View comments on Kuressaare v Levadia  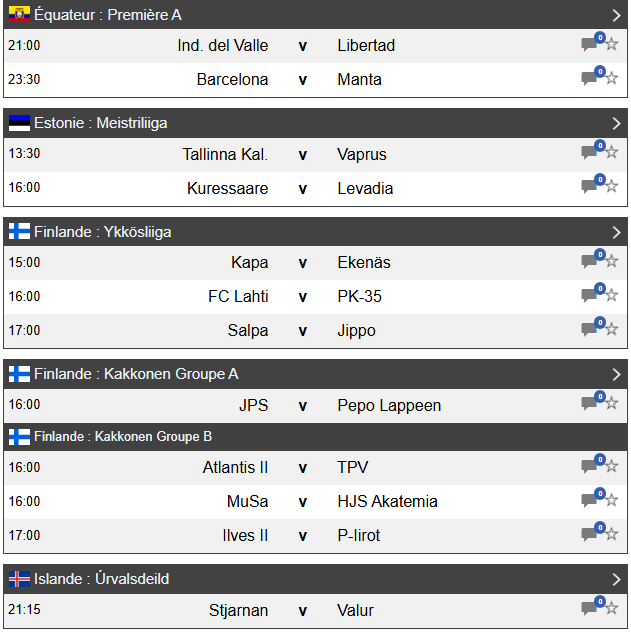click(x=590, y=188)
